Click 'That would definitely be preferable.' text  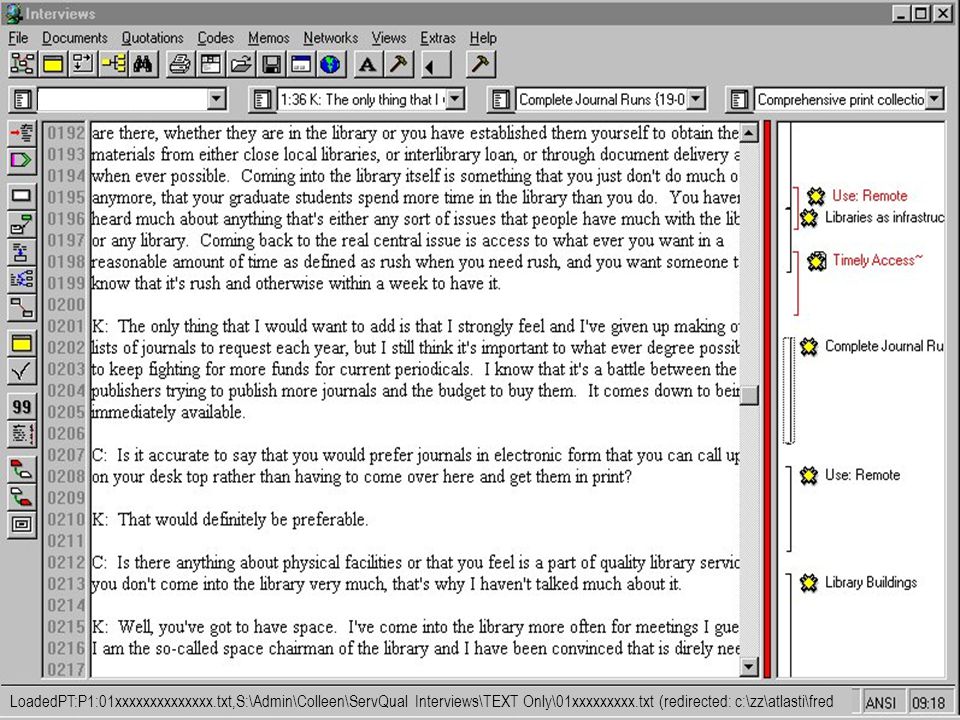[243, 520]
